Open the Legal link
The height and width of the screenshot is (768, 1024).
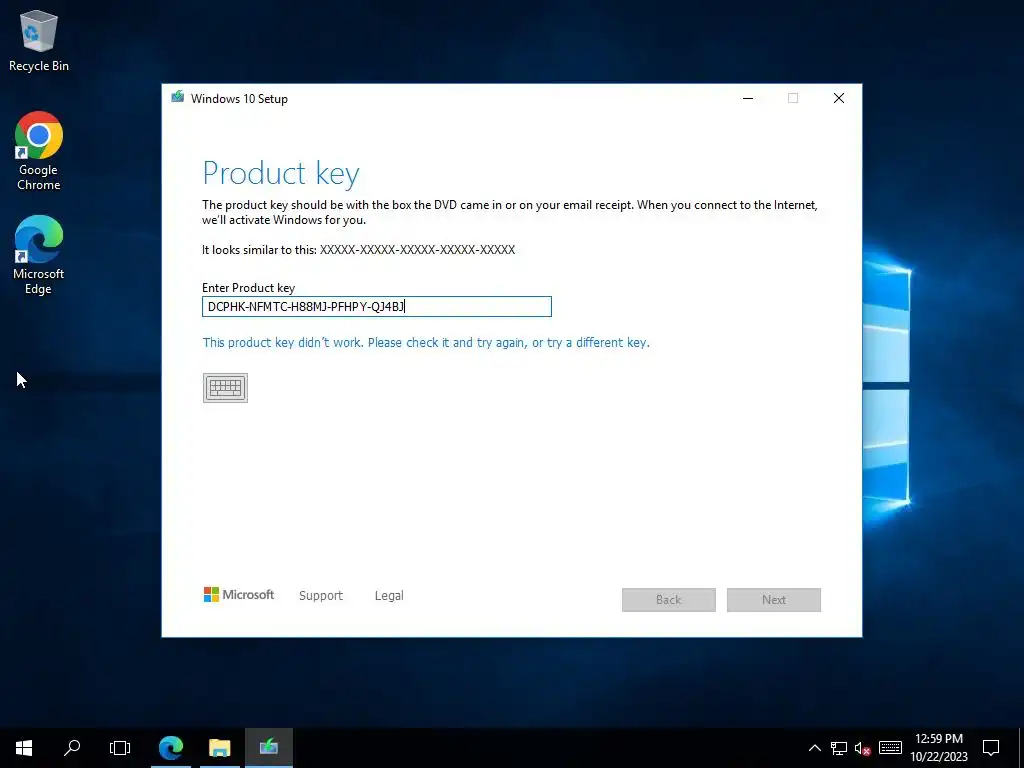[389, 596]
